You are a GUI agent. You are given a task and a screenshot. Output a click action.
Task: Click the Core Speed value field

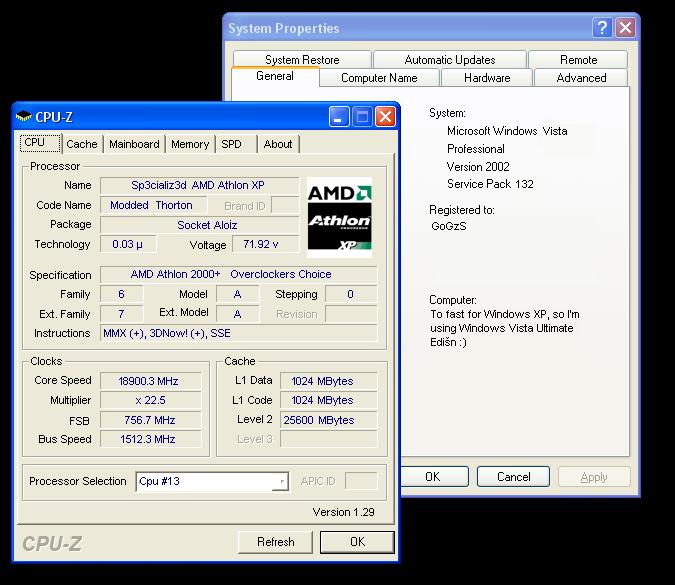pyautogui.click(x=150, y=381)
